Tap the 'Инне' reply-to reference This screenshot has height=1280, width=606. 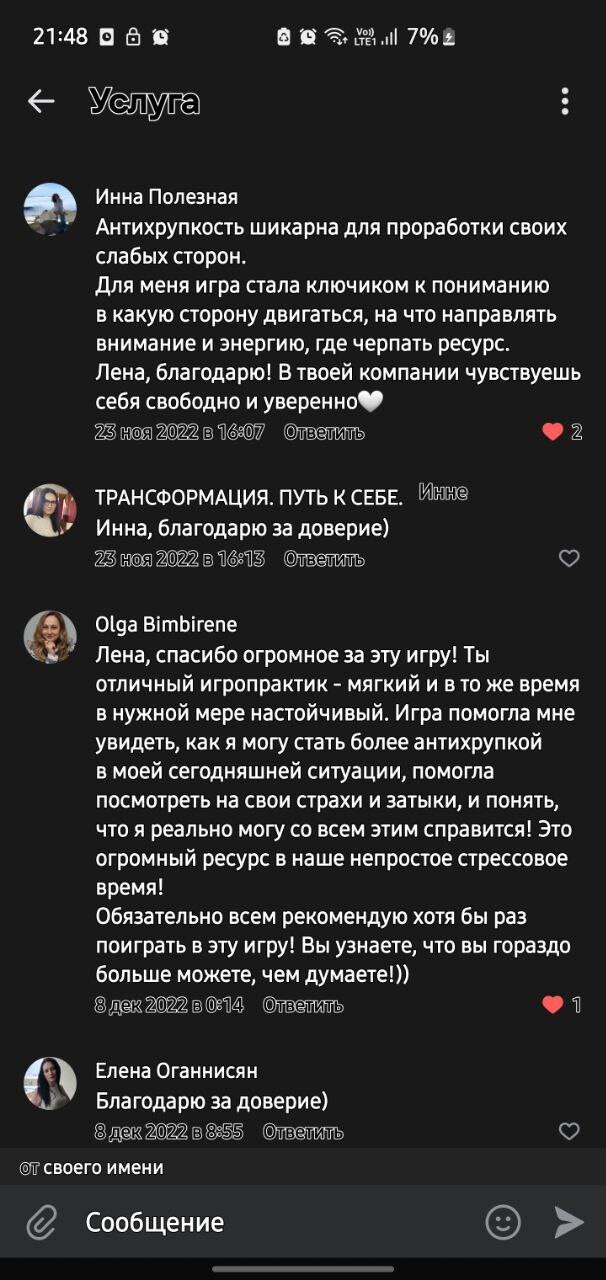(443, 492)
